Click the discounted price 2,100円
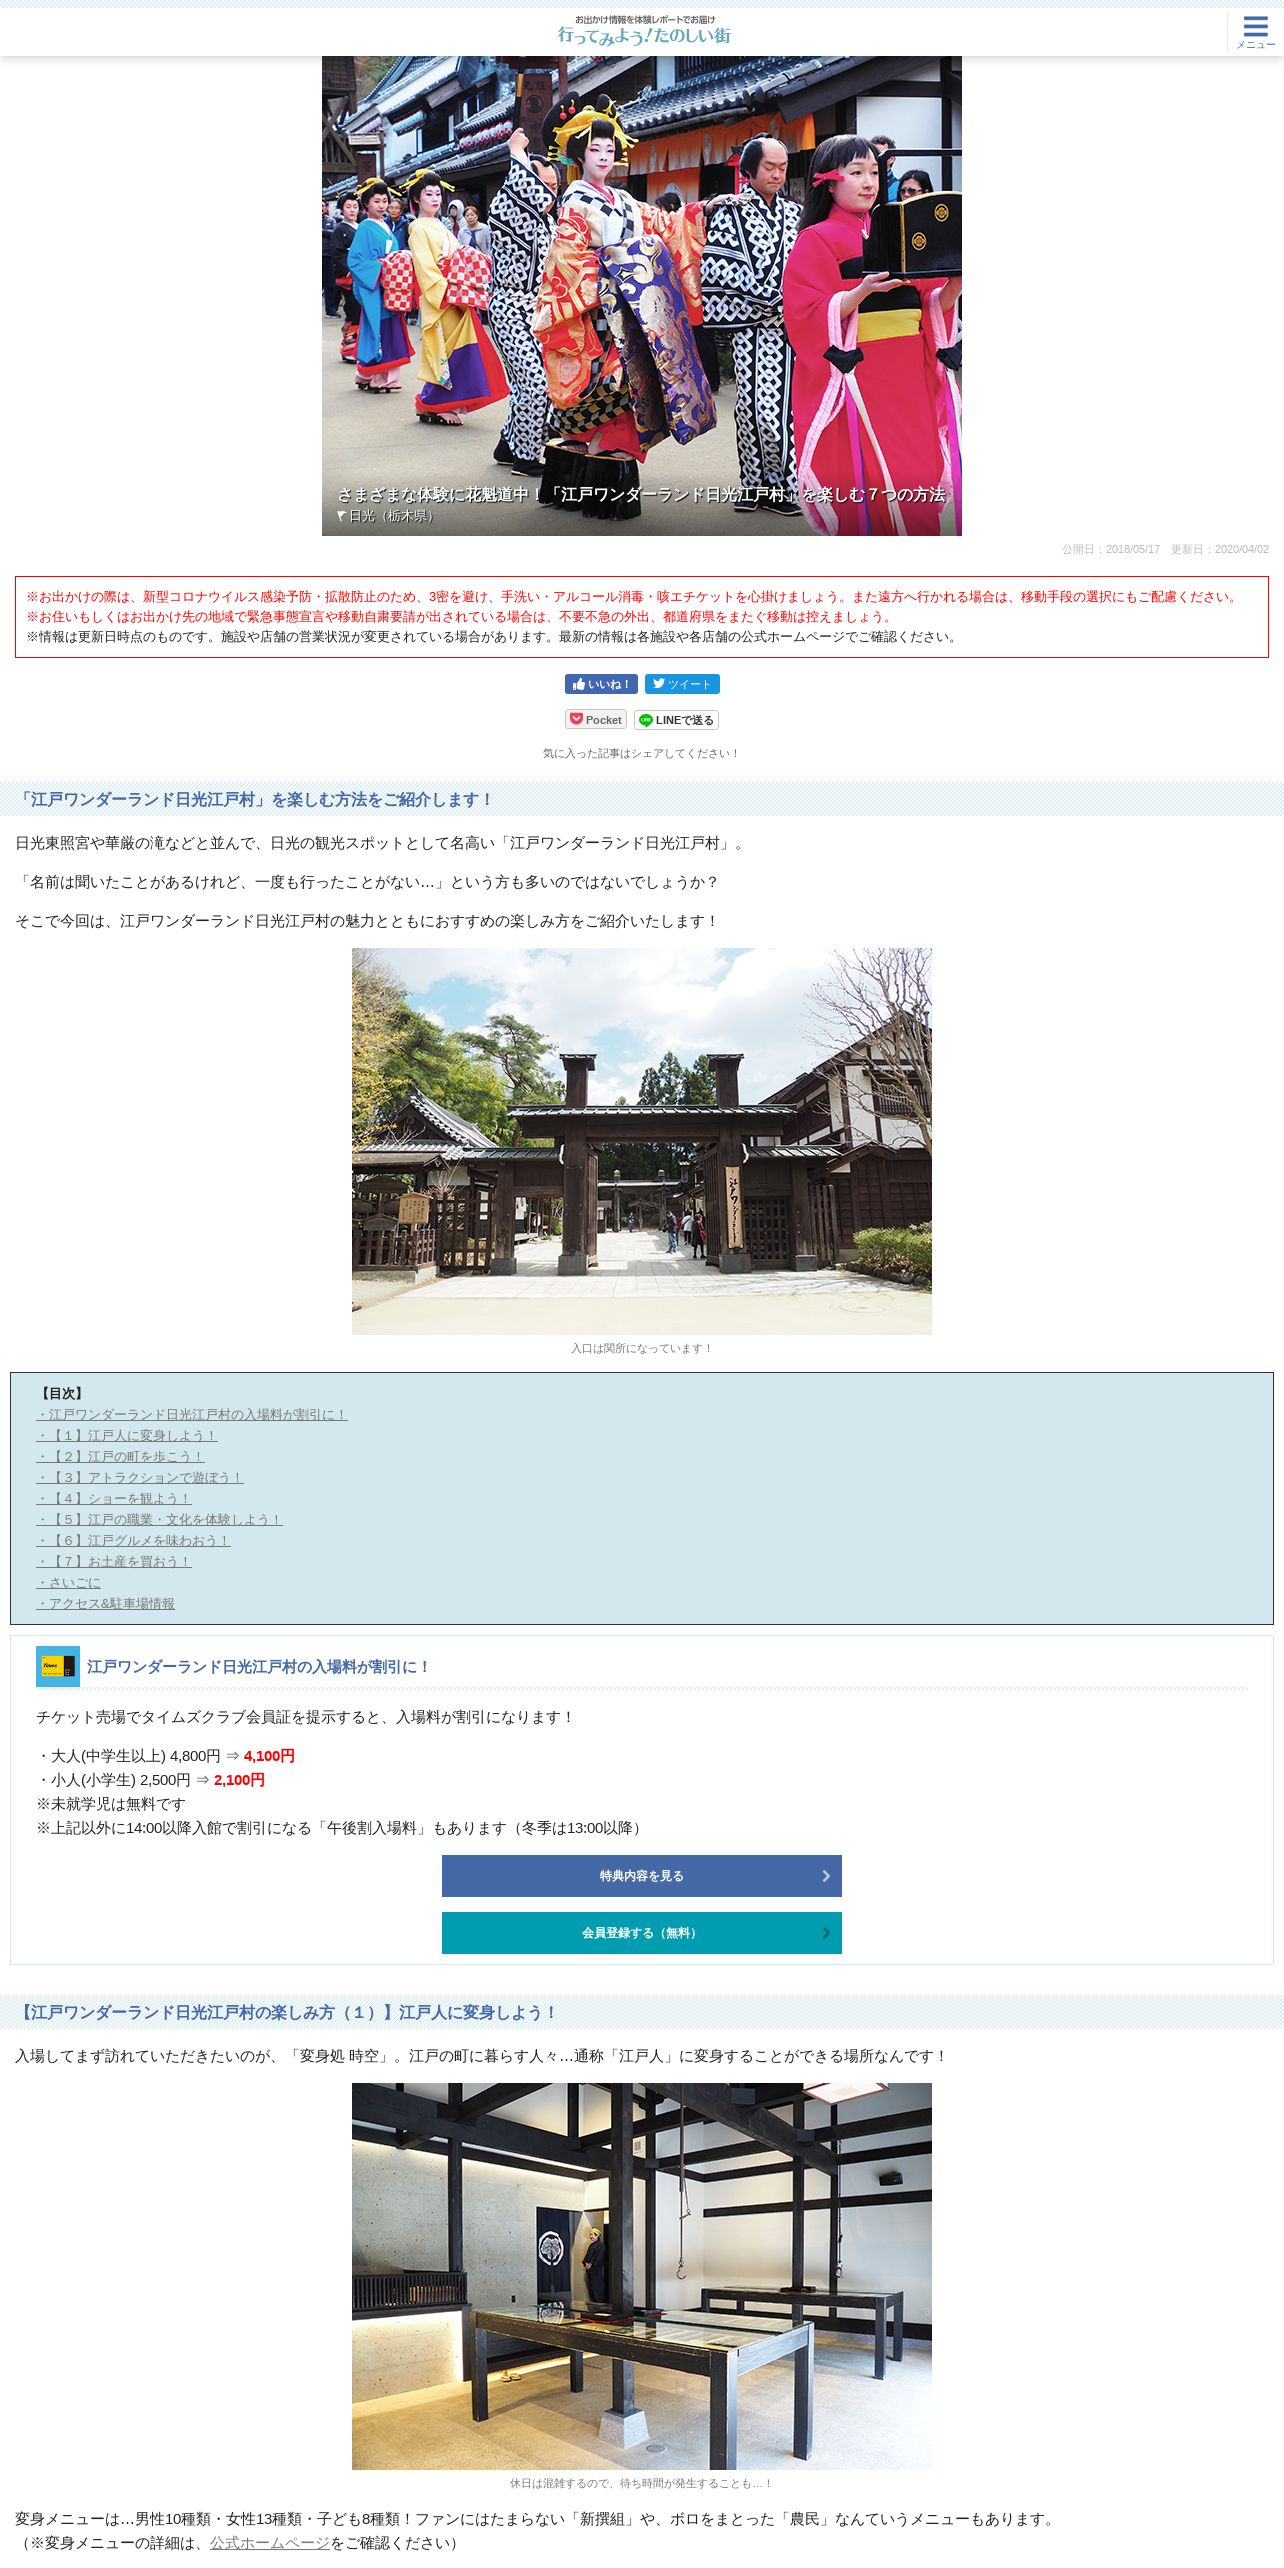The height and width of the screenshot is (2568, 1284). [x=239, y=1780]
